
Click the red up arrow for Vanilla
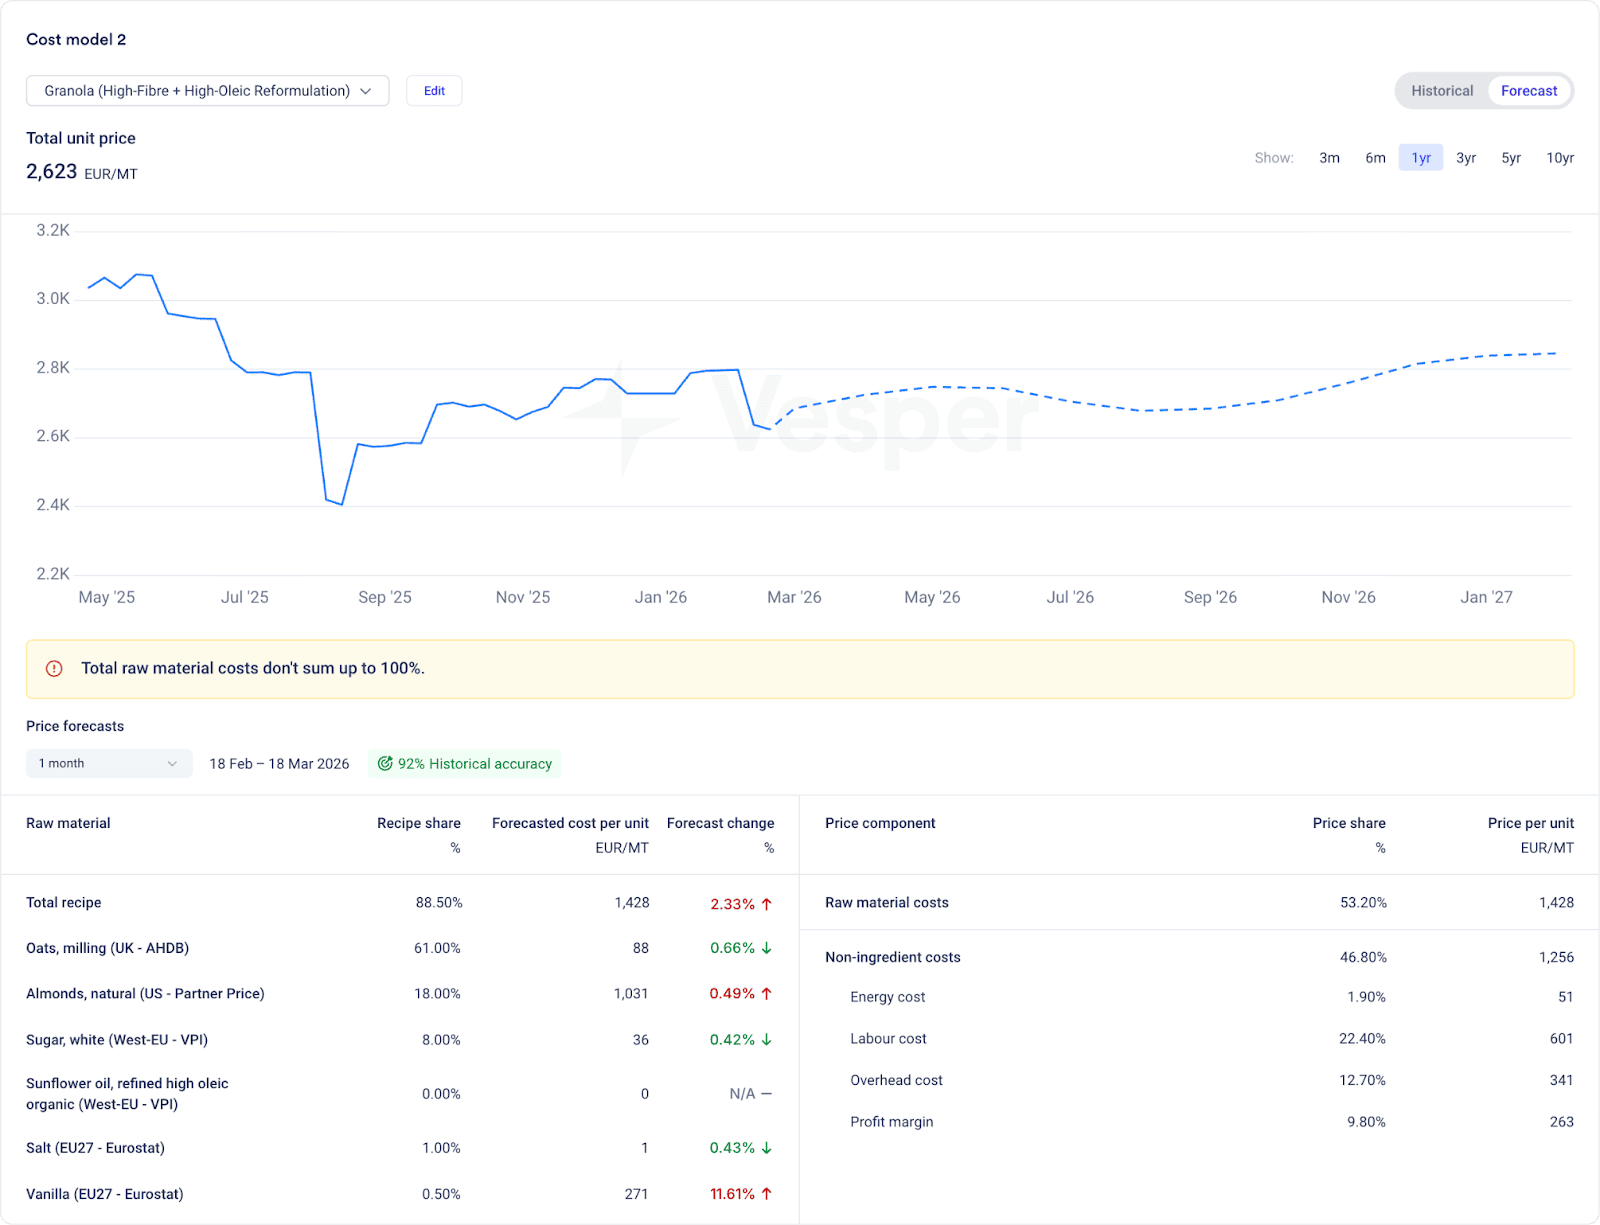tap(767, 1193)
